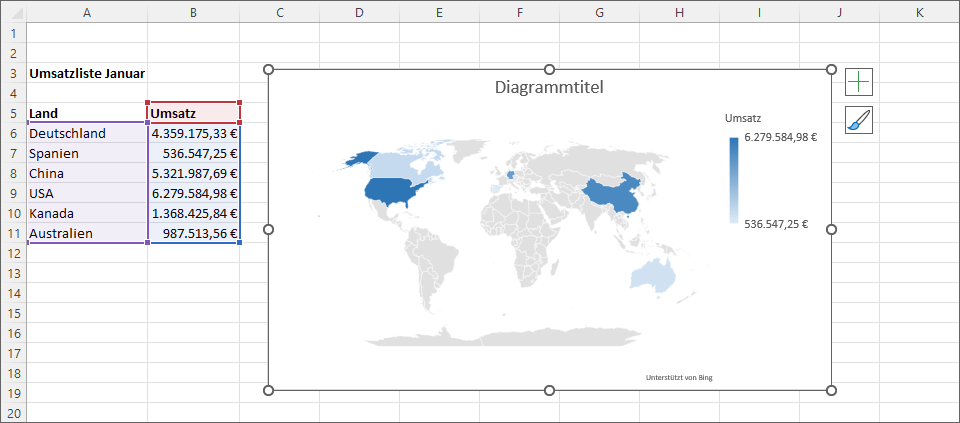Click the select-all corner of the sheet
The width and height of the screenshot is (960, 423).
[13, 12]
